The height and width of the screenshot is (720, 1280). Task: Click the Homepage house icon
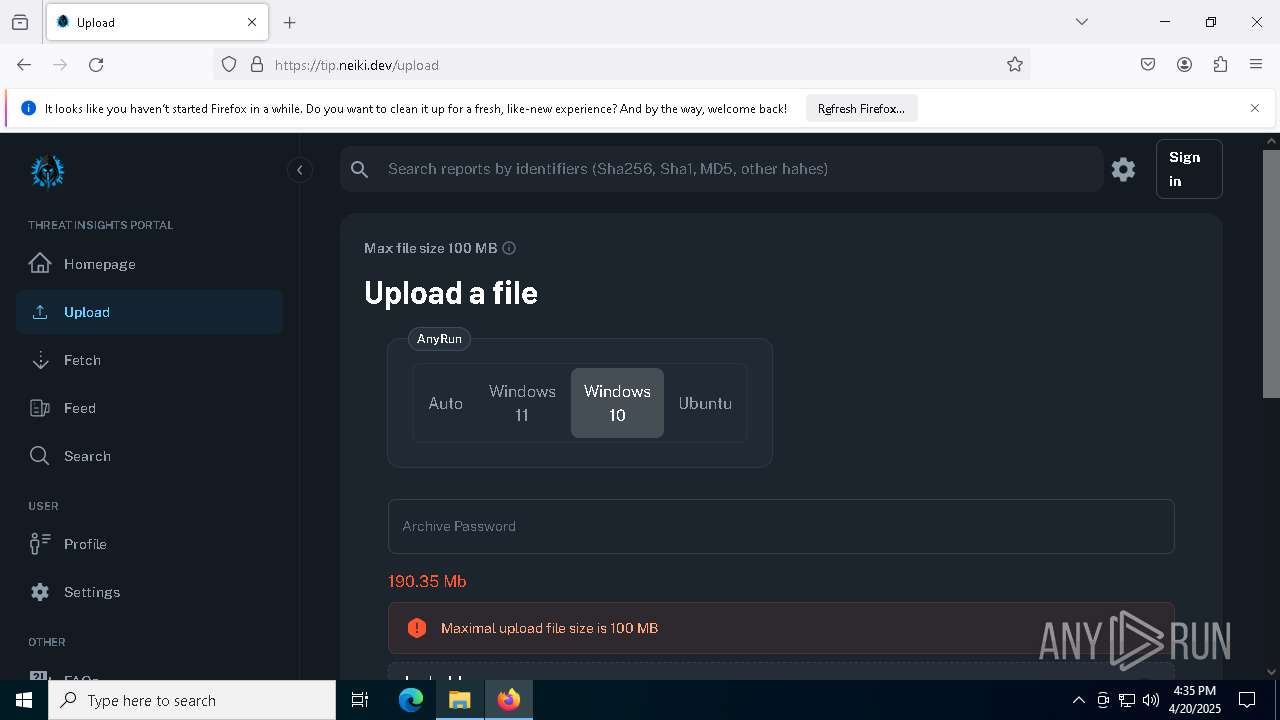40,263
